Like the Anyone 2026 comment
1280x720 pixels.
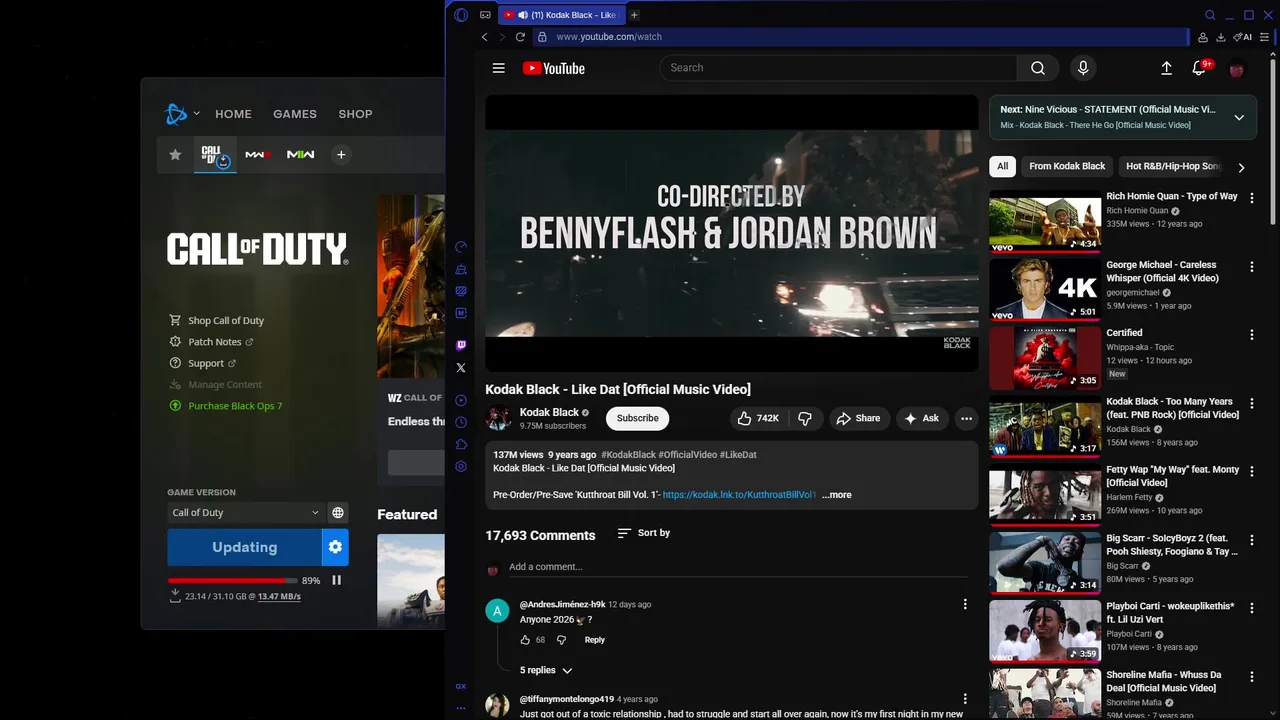pyautogui.click(x=525, y=640)
